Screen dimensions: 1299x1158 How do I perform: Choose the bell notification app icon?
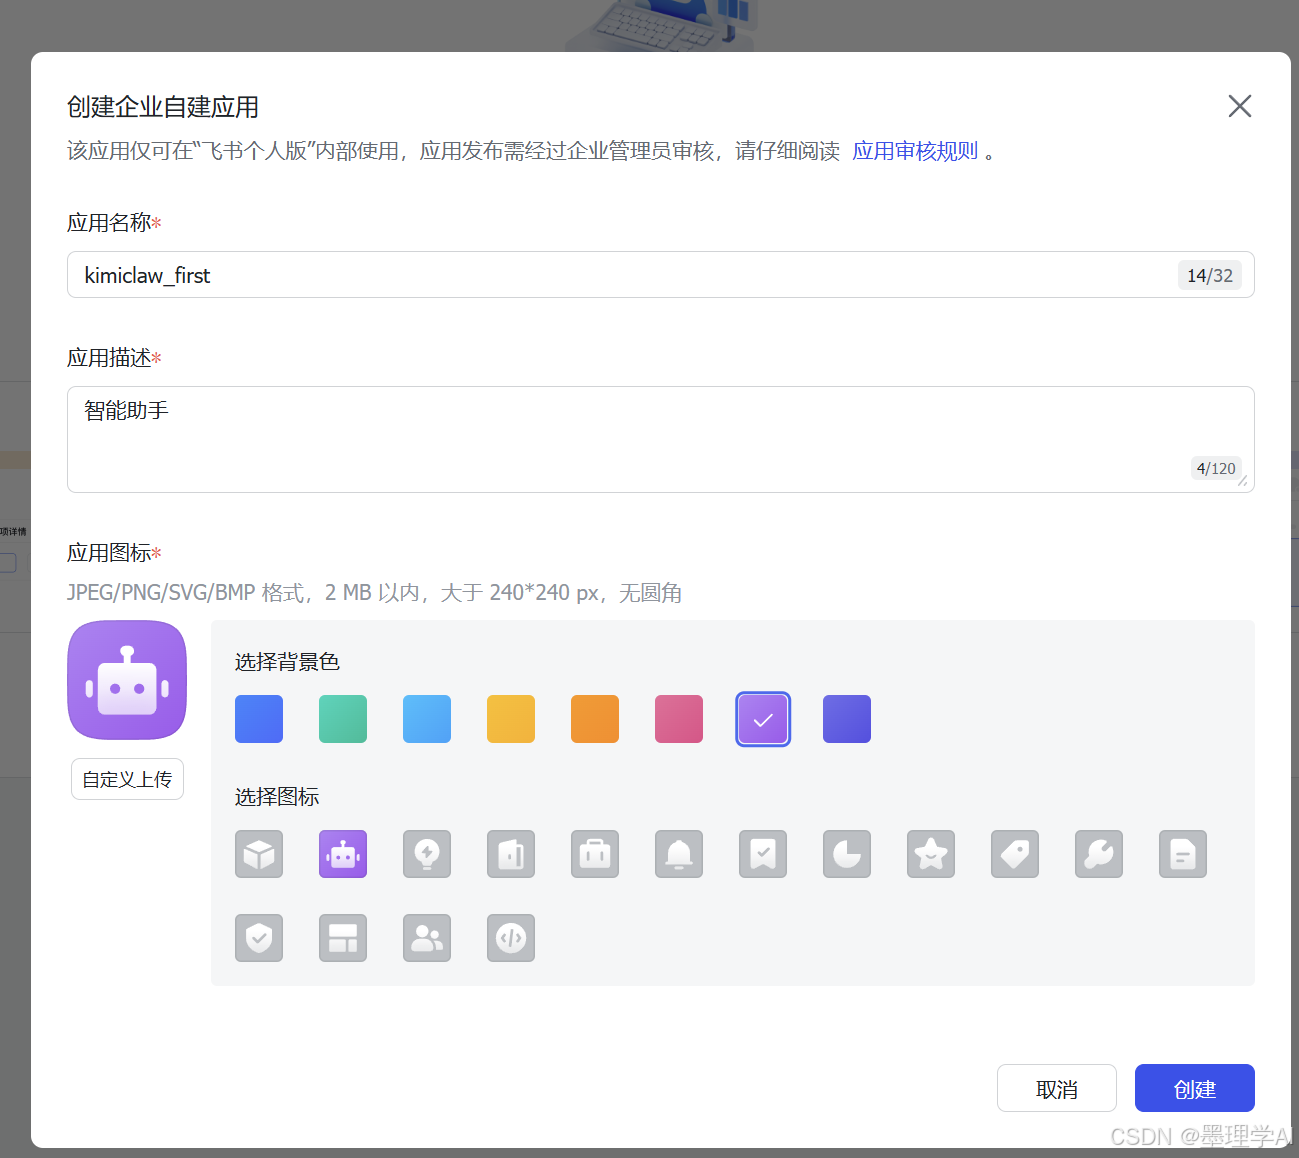(x=679, y=854)
